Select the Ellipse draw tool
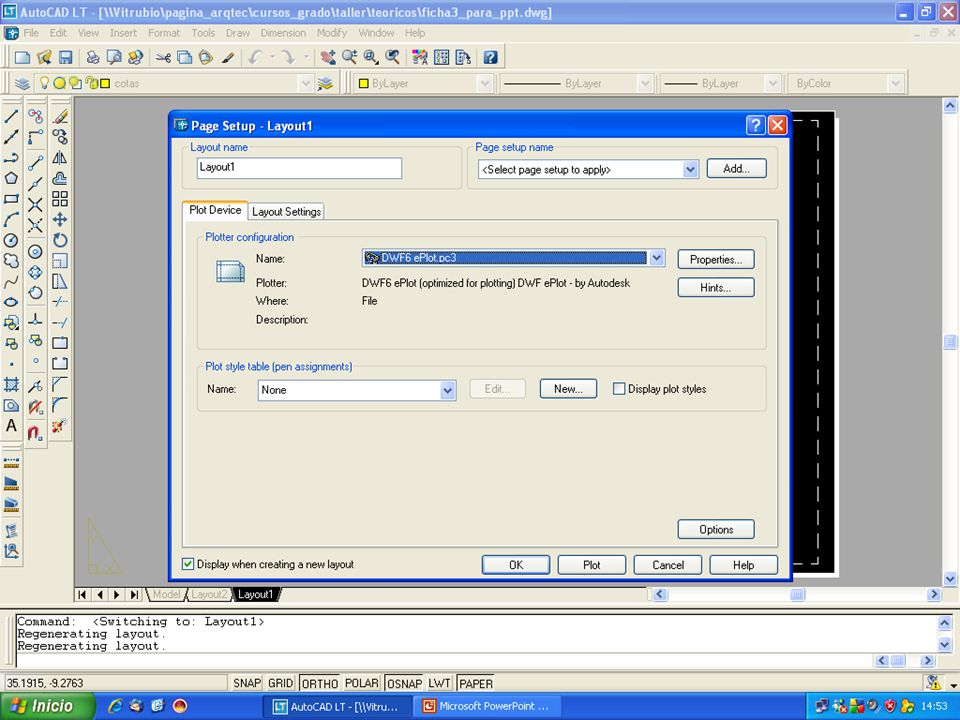The image size is (960, 720). click(11, 302)
